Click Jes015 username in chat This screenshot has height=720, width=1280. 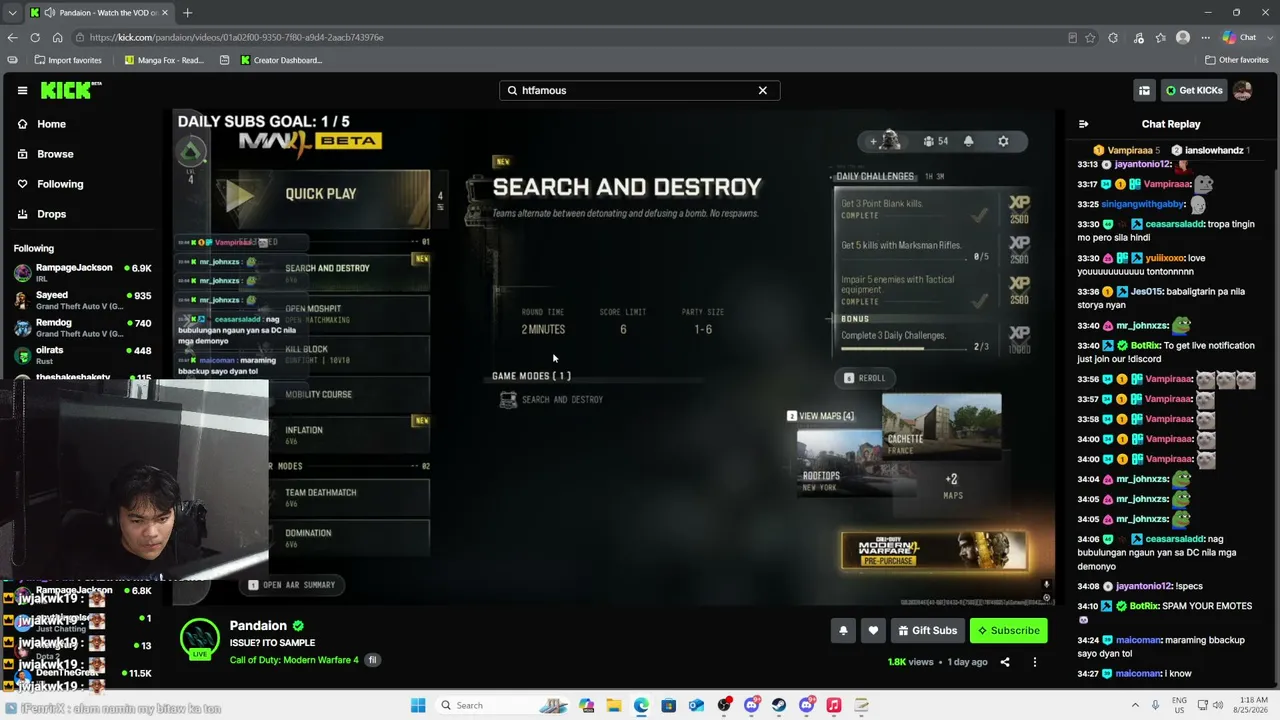(x=1148, y=292)
